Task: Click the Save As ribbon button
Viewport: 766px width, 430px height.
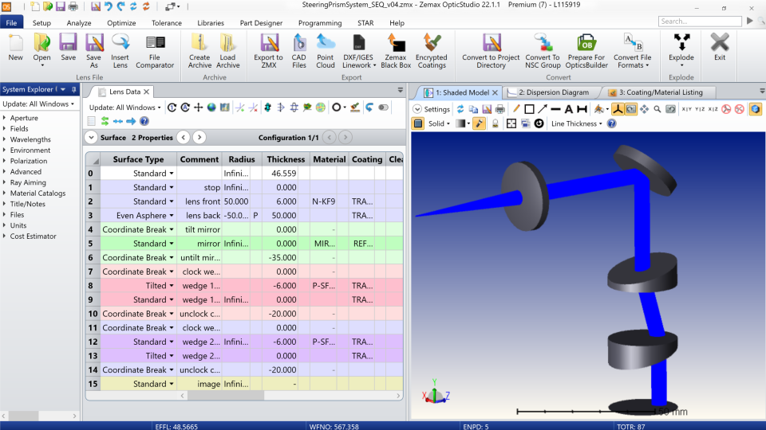Action: (x=94, y=51)
